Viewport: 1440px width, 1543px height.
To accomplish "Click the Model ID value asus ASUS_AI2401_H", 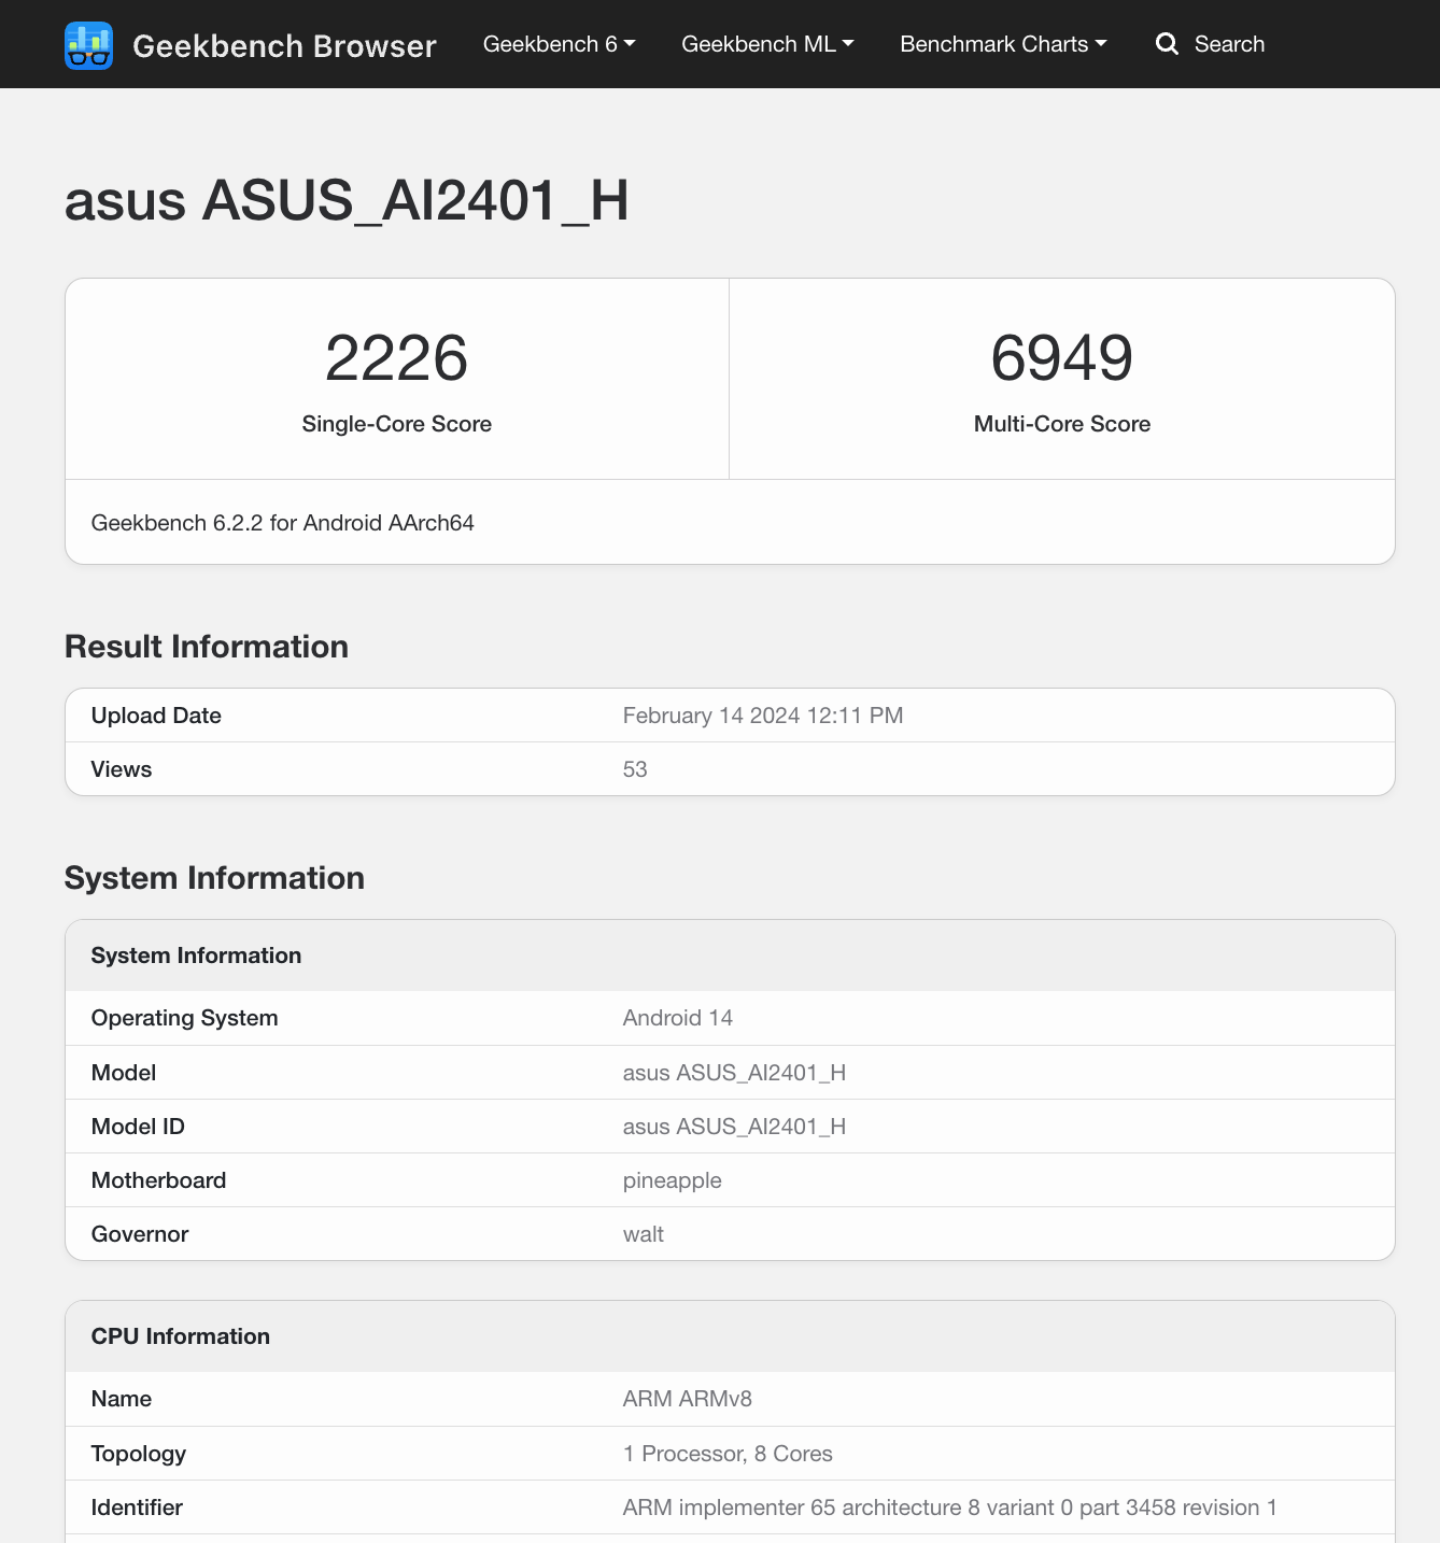I will pos(734,1127).
